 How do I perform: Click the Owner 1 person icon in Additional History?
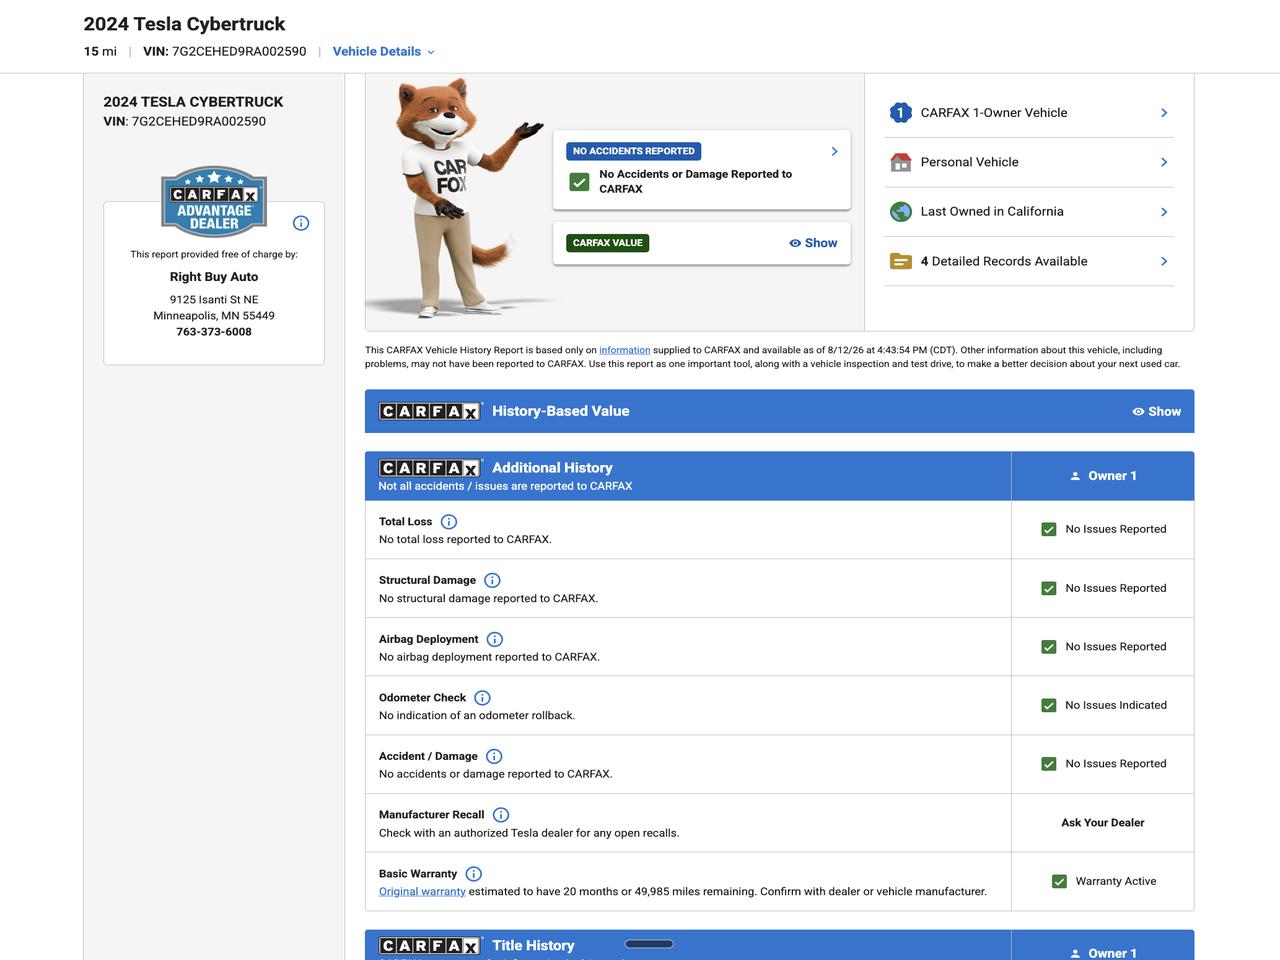tap(1076, 476)
